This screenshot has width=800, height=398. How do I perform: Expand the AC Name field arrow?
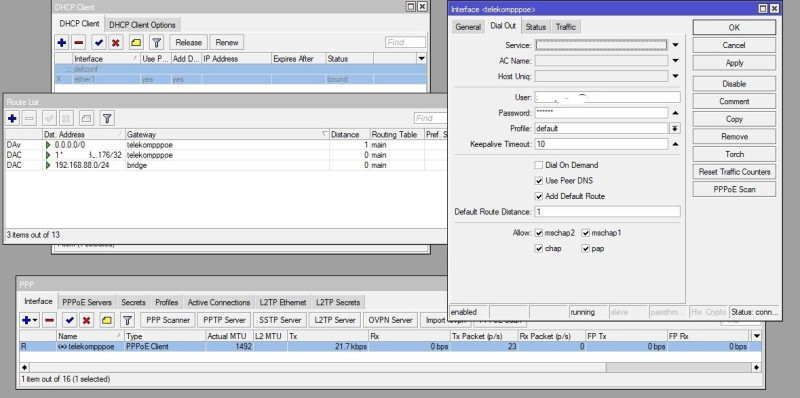point(676,61)
